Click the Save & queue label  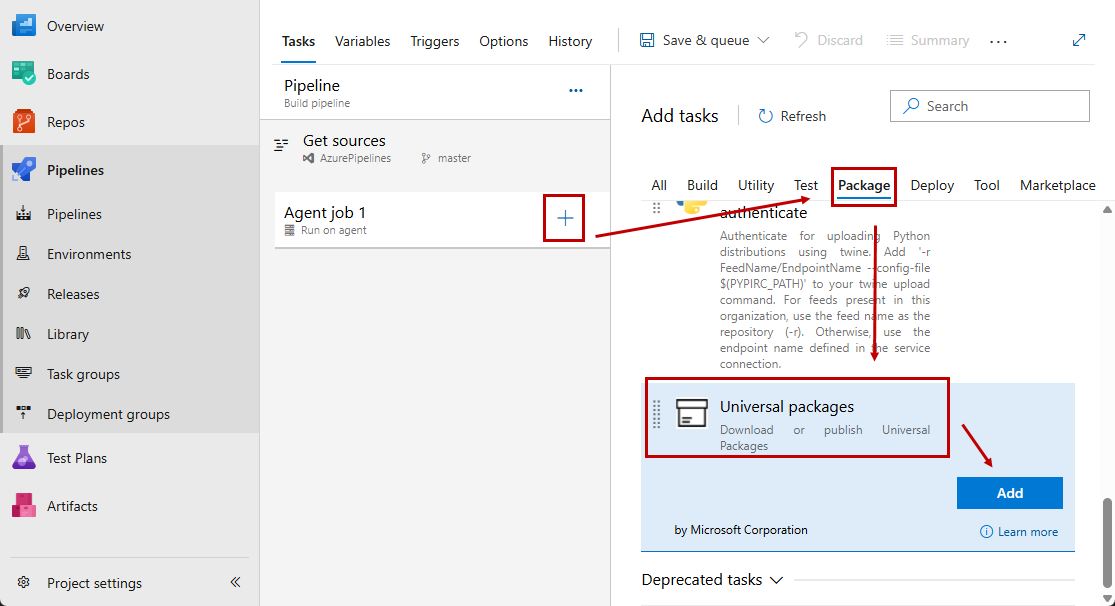705,40
